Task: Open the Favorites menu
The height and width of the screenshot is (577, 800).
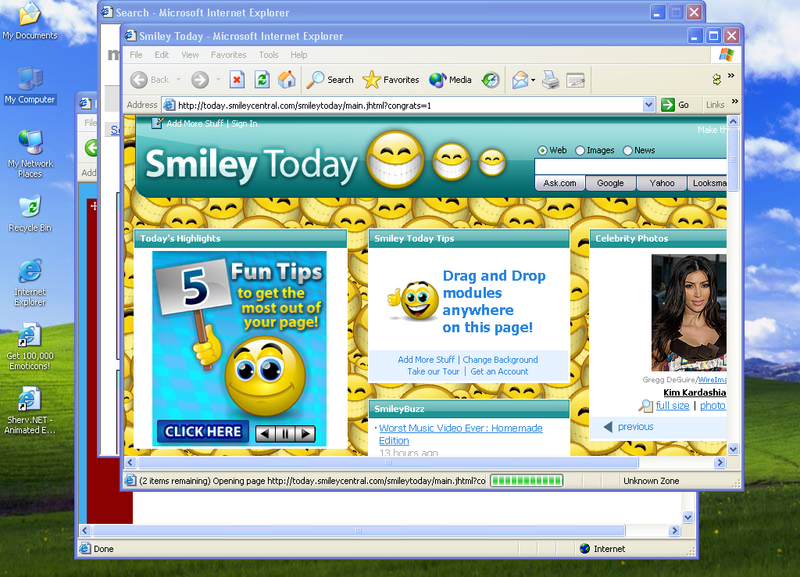Action: [x=229, y=55]
